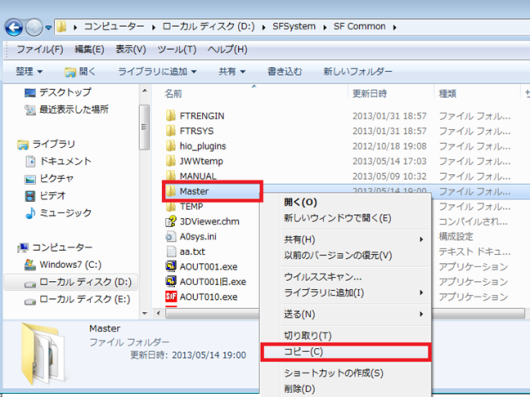Select コンピューター in the address breadcrumb
Screen dimensions: 530x397
coord(114,26)
